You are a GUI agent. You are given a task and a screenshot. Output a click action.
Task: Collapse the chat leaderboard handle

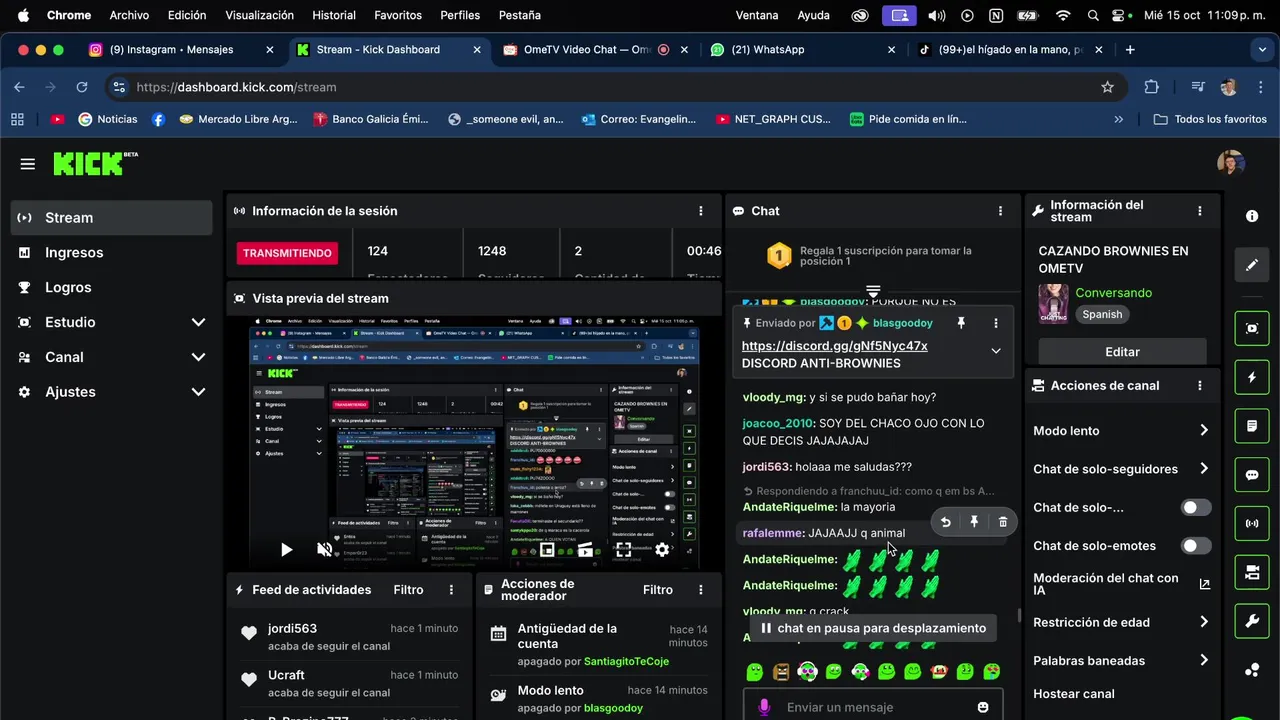coord(873,292)
